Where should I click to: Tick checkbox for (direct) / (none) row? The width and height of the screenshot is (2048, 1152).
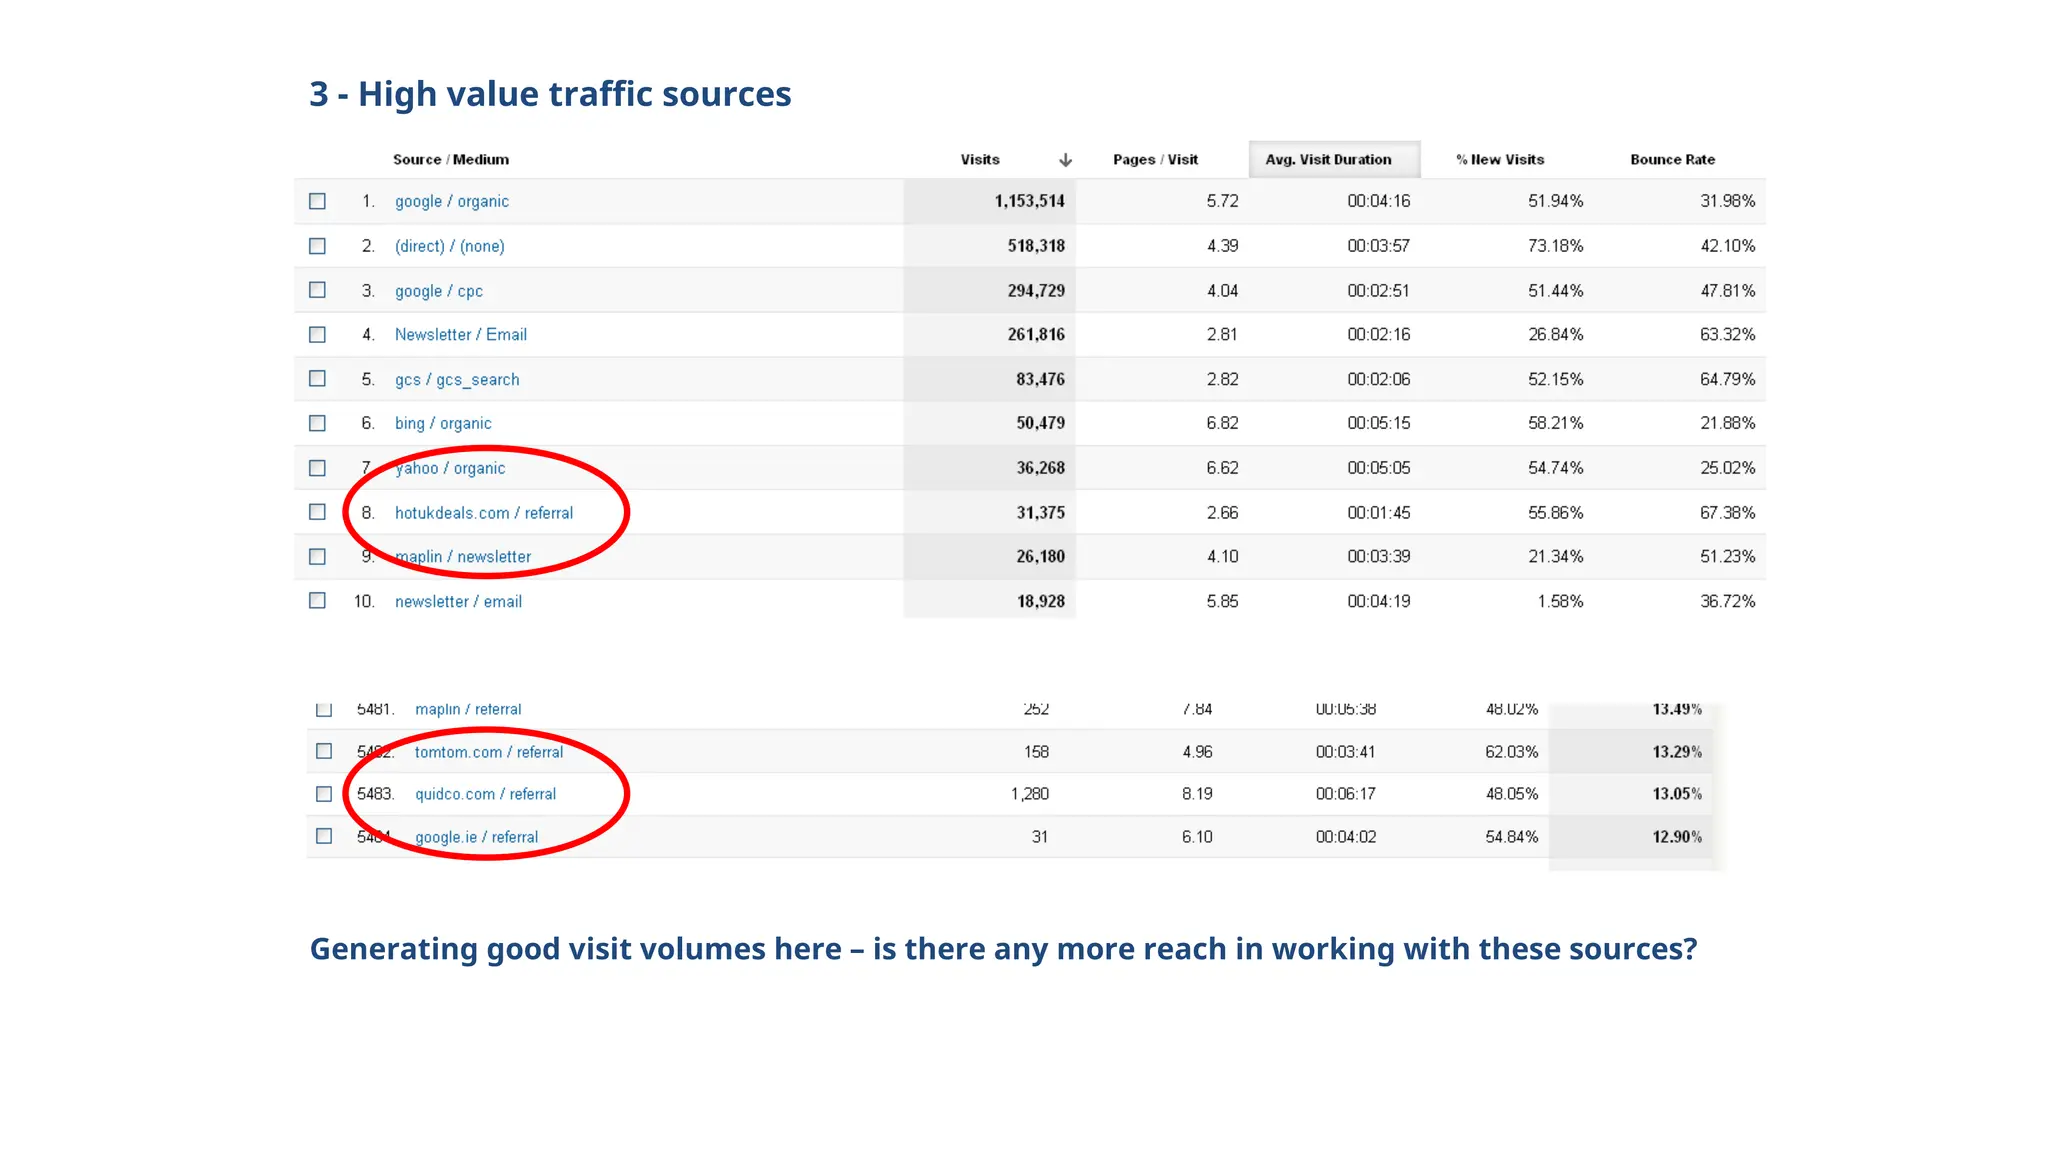(x=317, y=246)
